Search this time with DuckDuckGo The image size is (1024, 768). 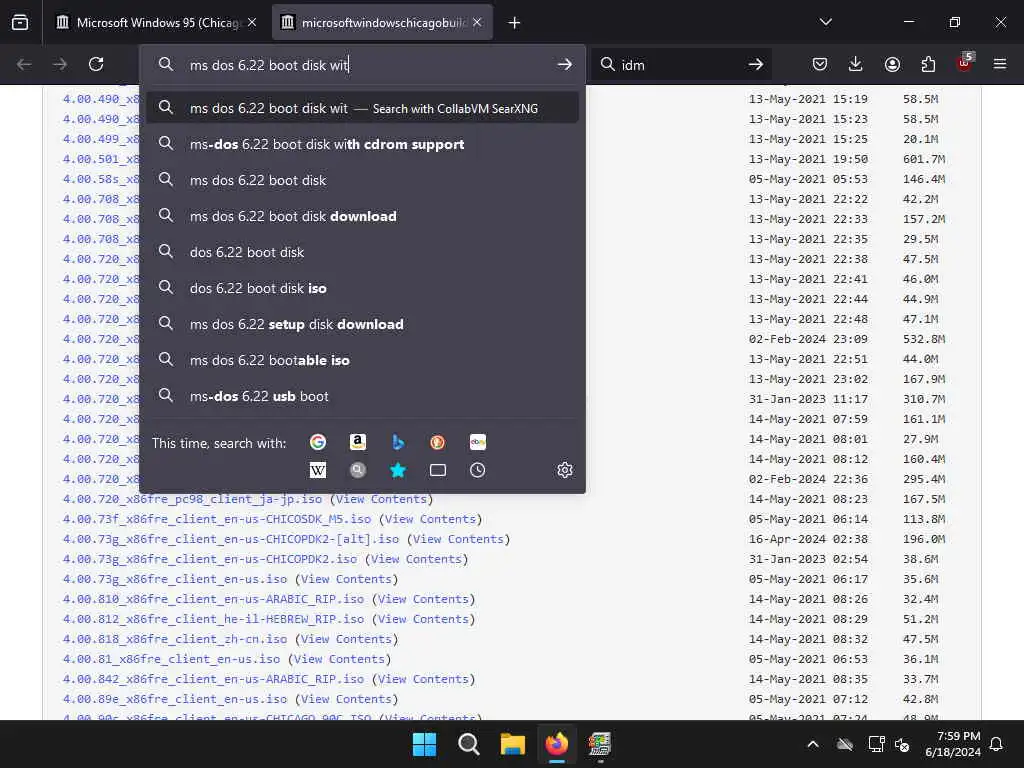pos(438,442)
